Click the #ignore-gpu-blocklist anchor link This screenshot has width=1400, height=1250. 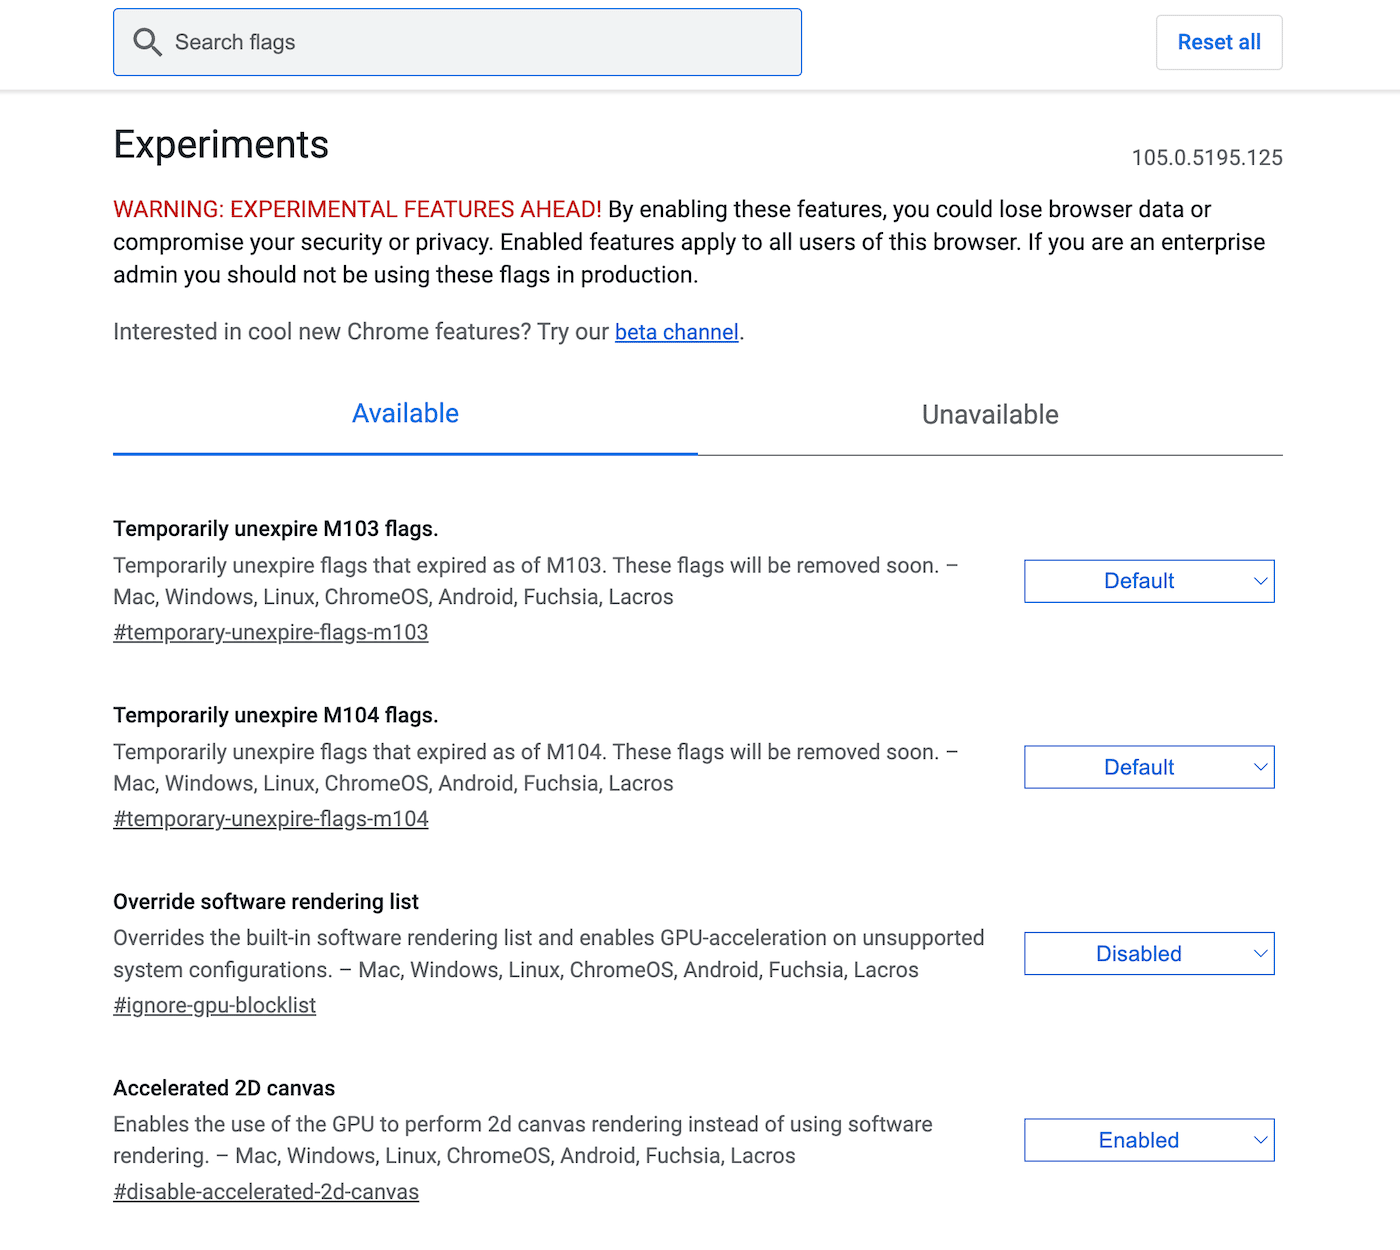pos(215,1006)
